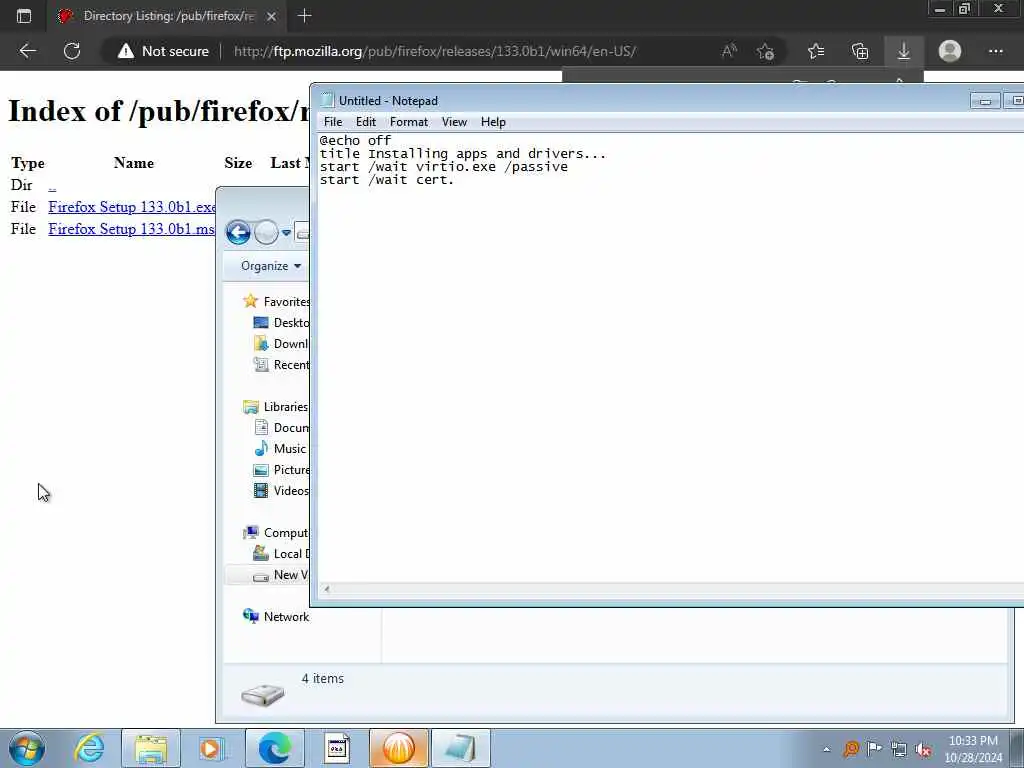1024x768 pixels.
Task: Open the taskbar clock showing 10:33 PM
Action: point(973,749)
